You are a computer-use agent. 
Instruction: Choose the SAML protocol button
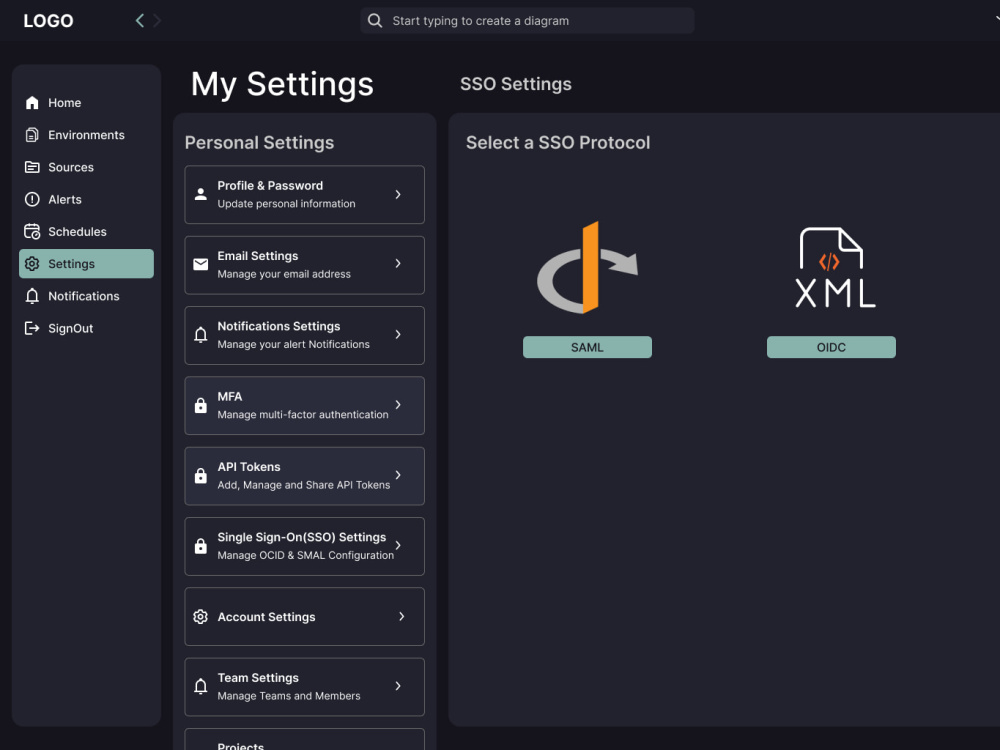pos(587,347)
